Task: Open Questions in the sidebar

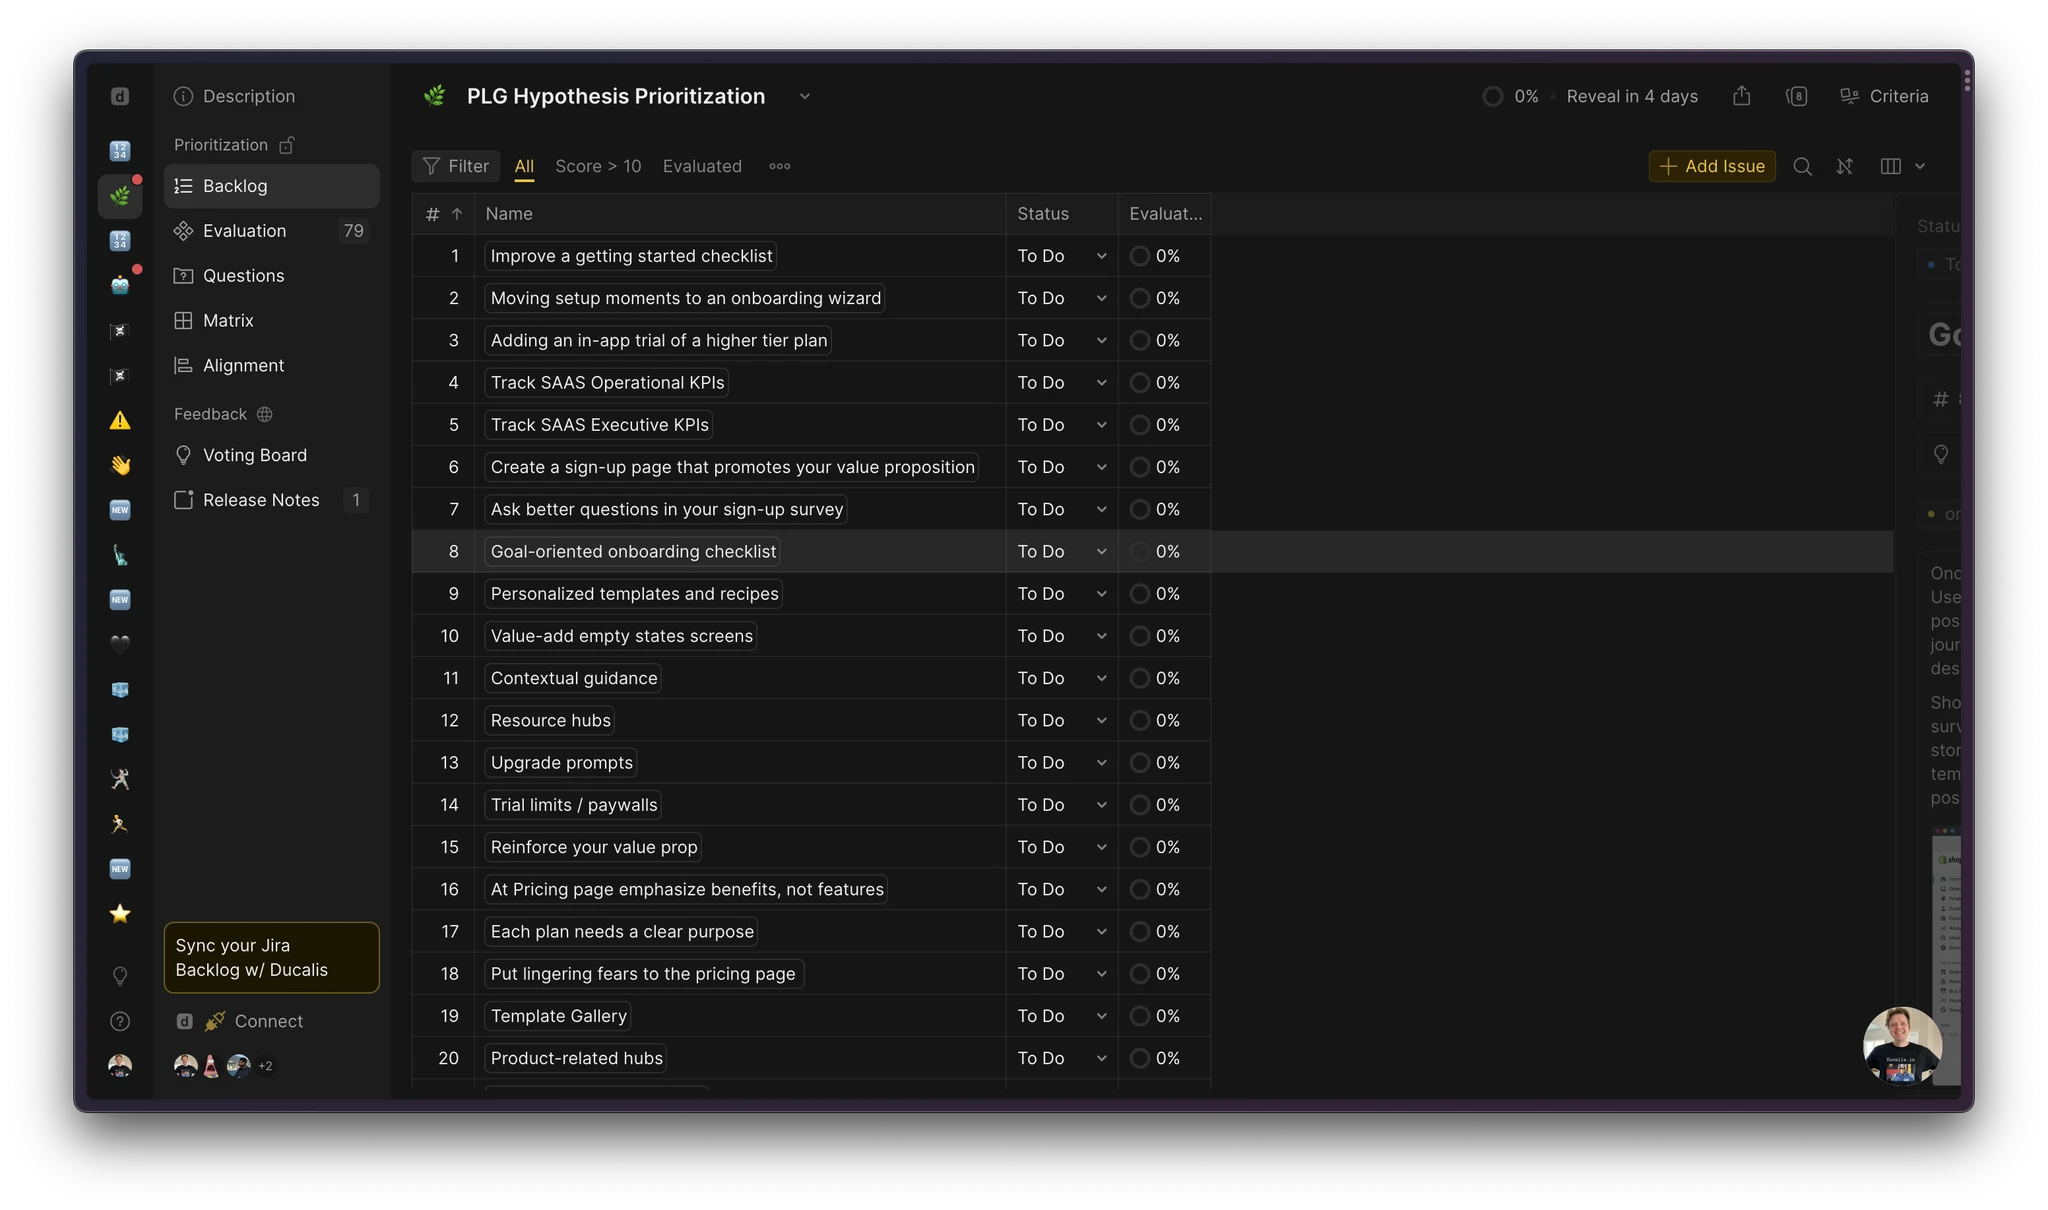Action: (x=272, y=276)
